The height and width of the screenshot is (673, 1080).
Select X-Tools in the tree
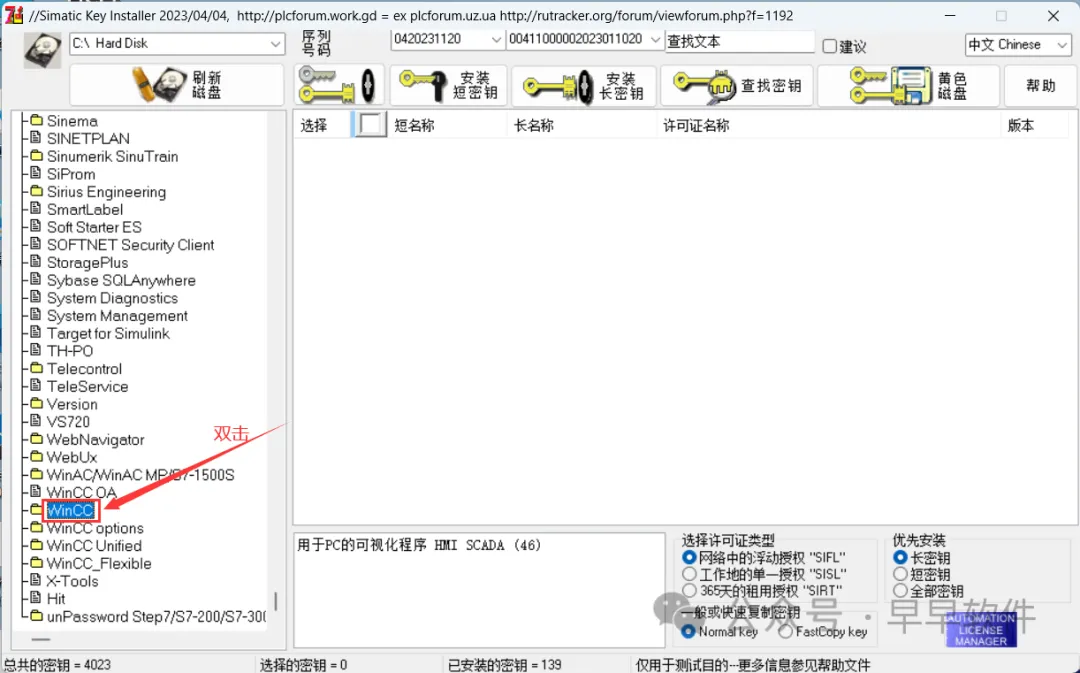click(x=72, y=581)
